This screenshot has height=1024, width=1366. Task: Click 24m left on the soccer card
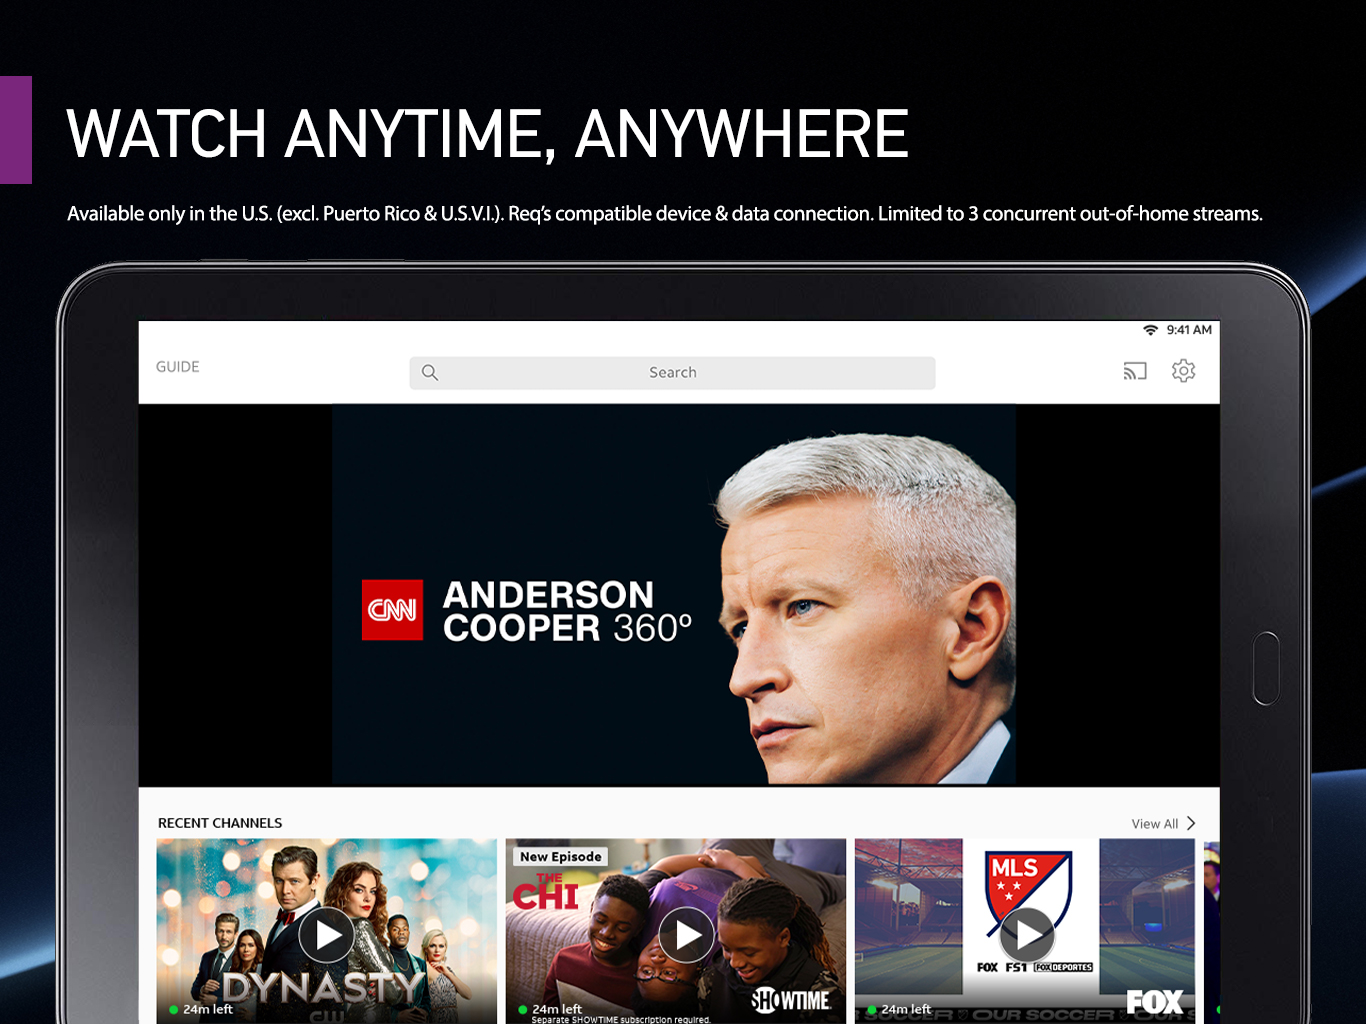906,1009
